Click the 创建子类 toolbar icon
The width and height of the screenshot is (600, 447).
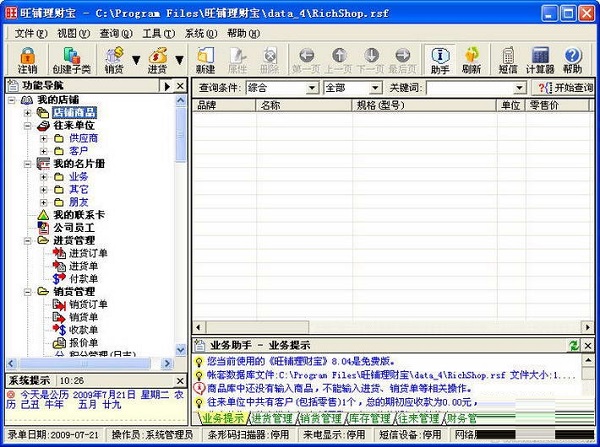tap(72, 60)
